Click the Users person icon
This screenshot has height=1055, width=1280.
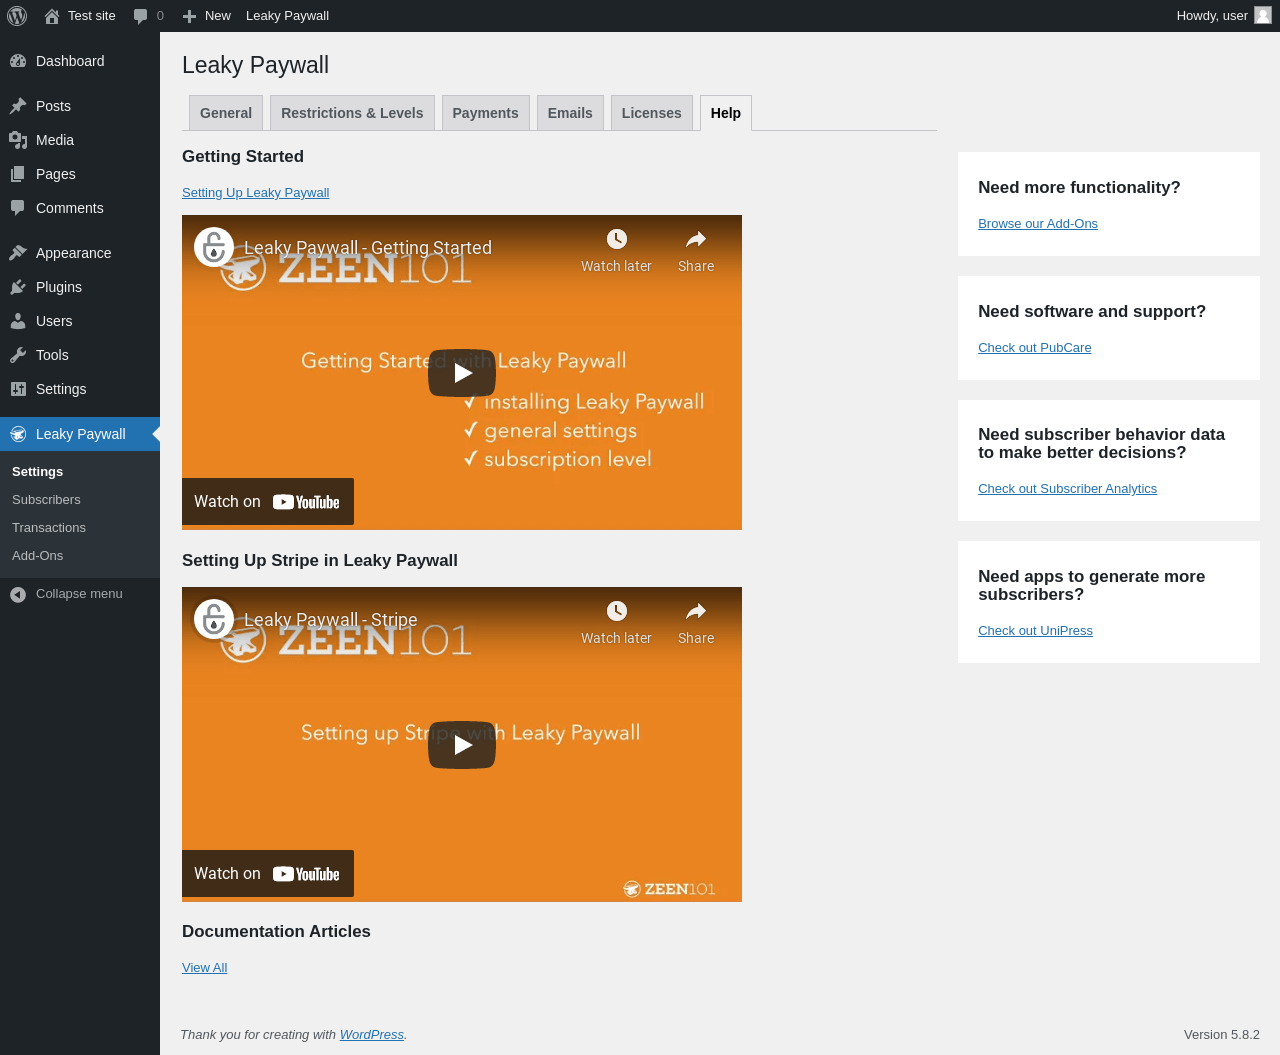tap(18, 321)
